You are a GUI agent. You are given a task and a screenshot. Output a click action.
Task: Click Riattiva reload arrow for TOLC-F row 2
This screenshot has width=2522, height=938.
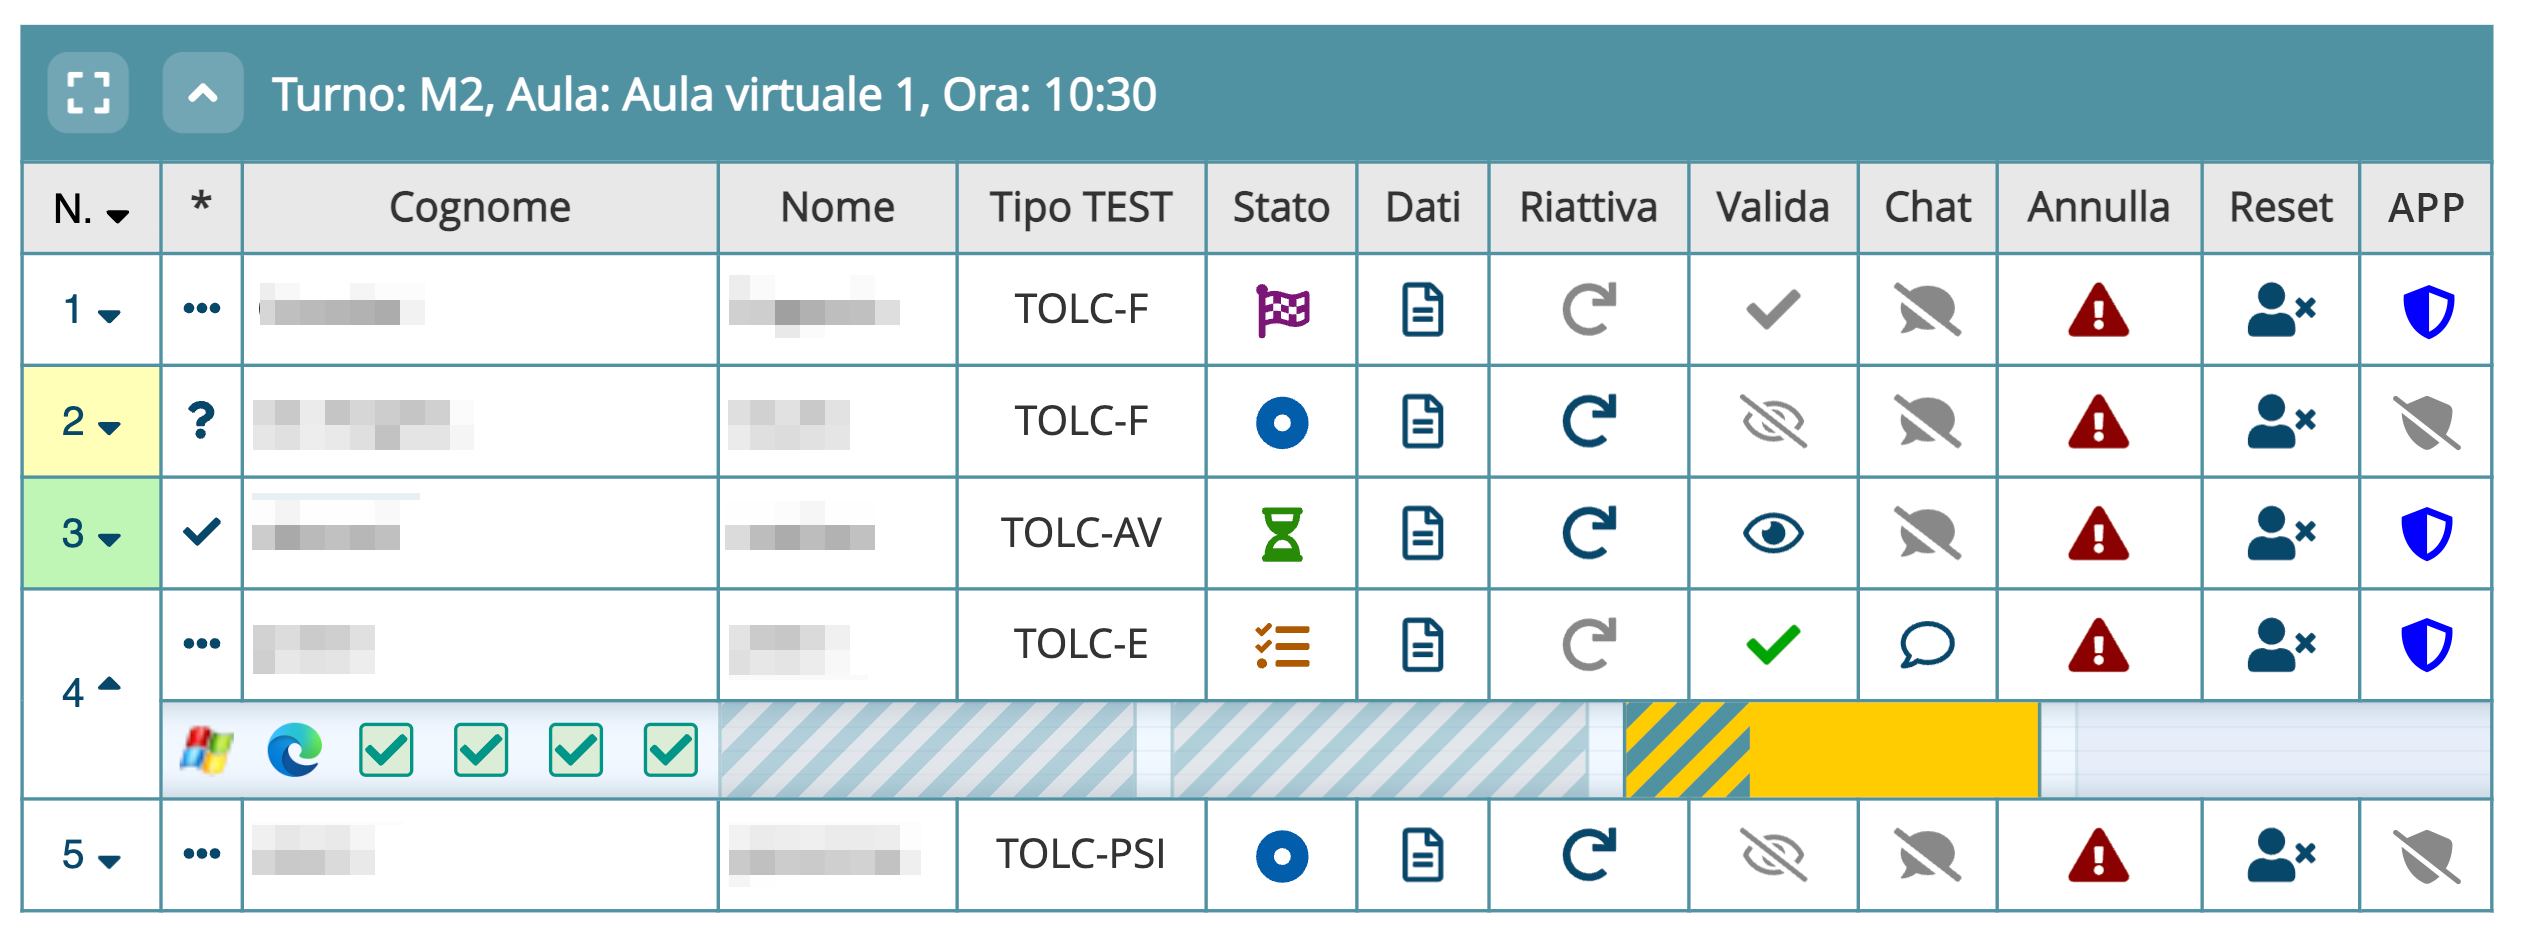1588,422
